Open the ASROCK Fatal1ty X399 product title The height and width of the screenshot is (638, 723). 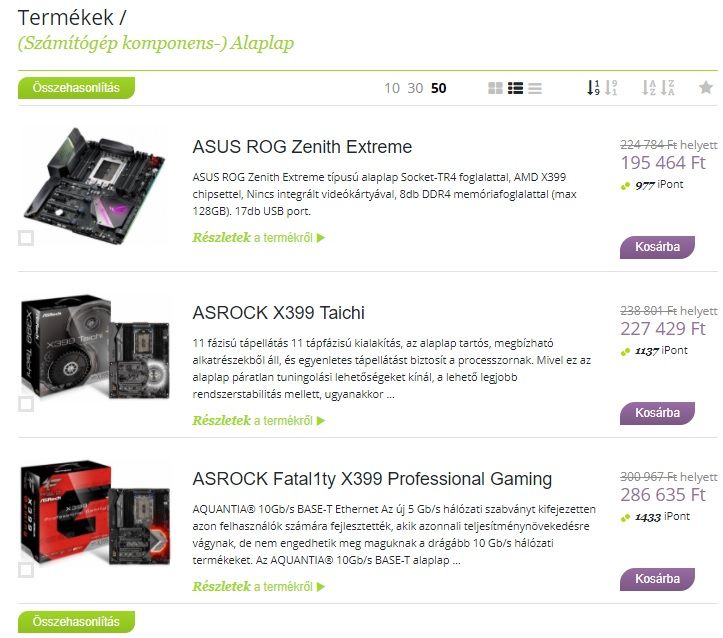click(x=372, y=479)
